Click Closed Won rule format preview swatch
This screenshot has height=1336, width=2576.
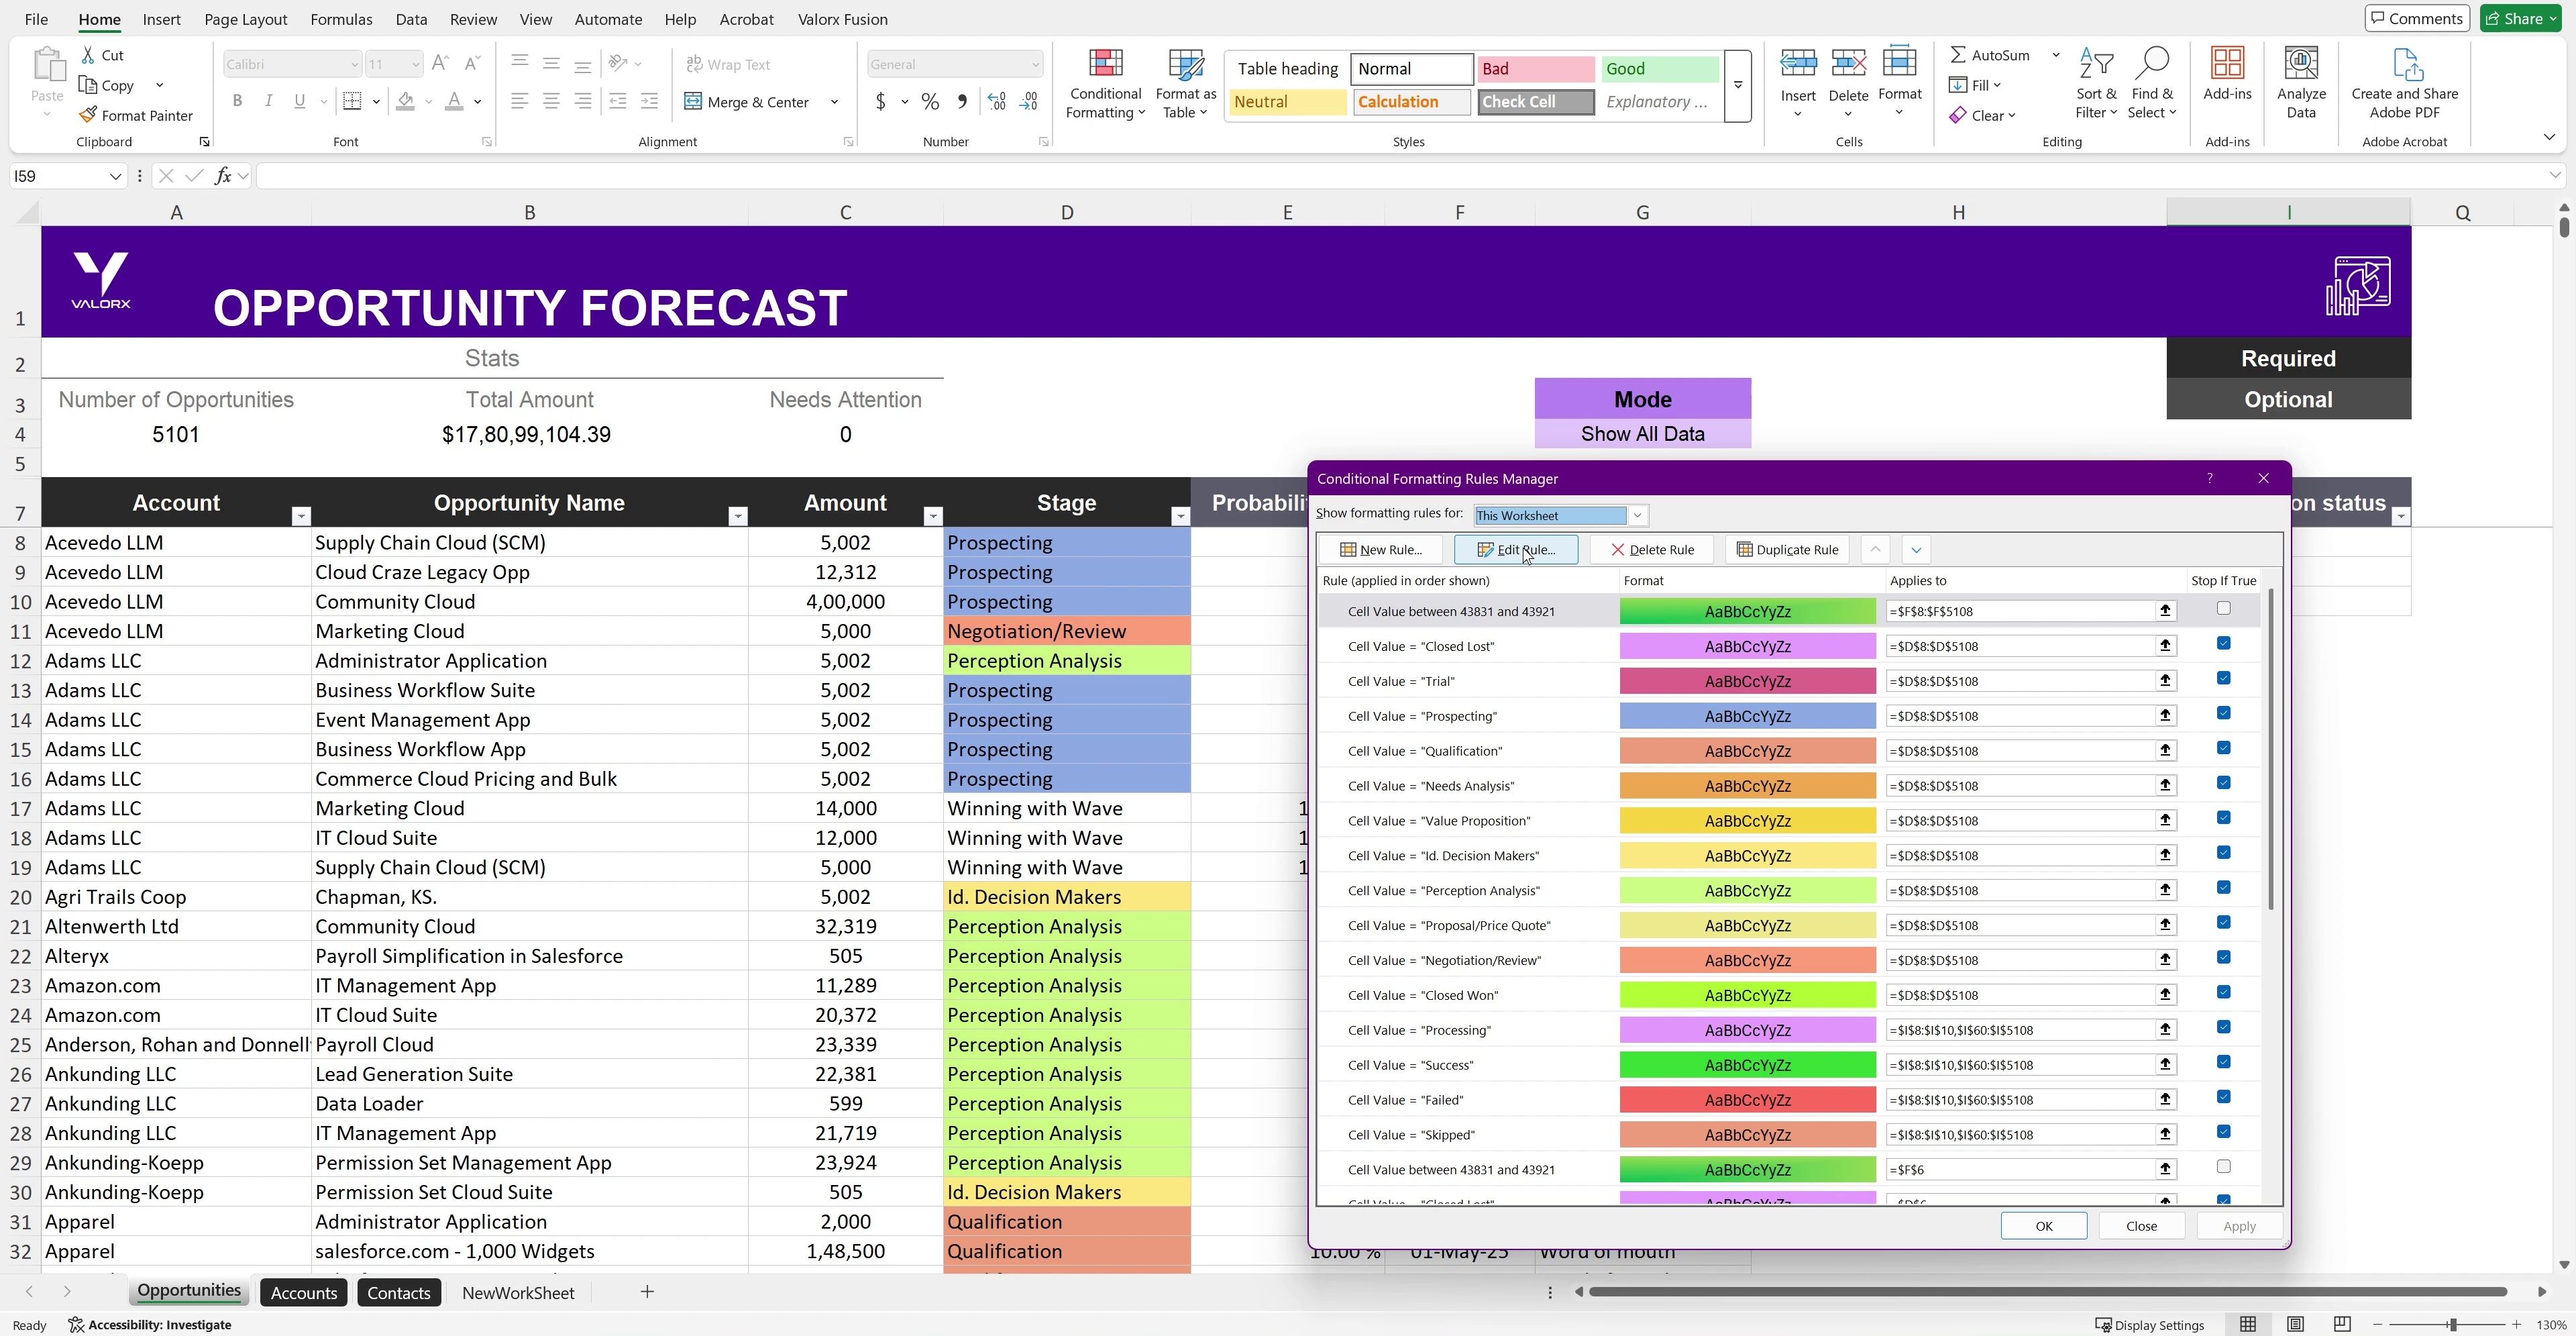pos(1747,995)
